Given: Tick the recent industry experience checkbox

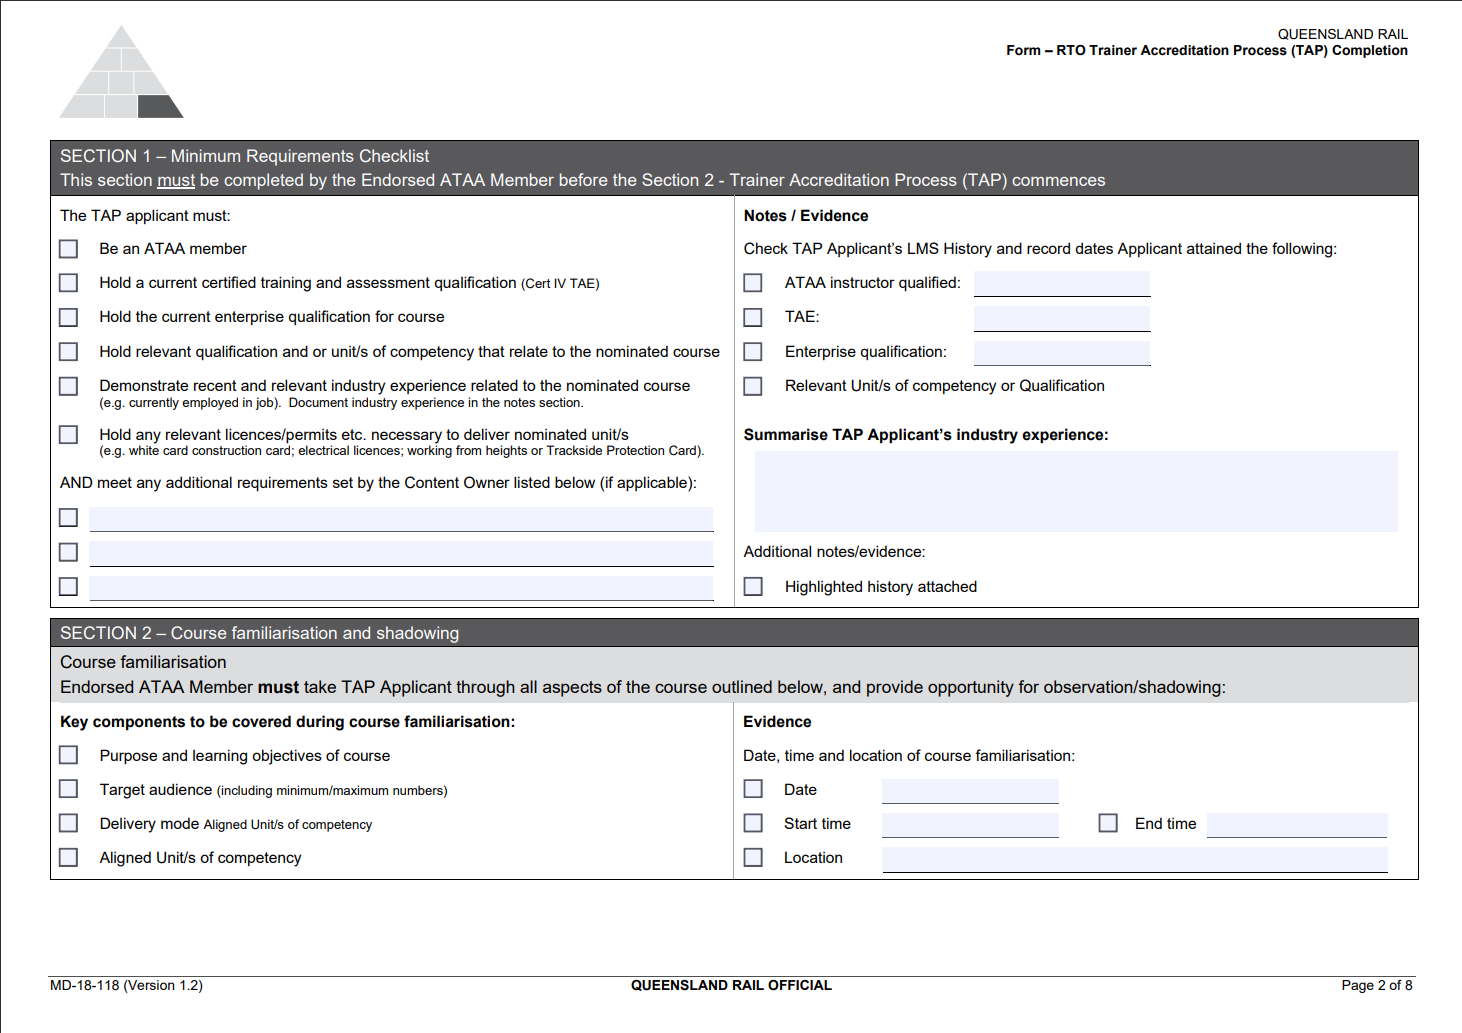Looking at the screenshot, I should pyautogui.click(x=68, y=386).
